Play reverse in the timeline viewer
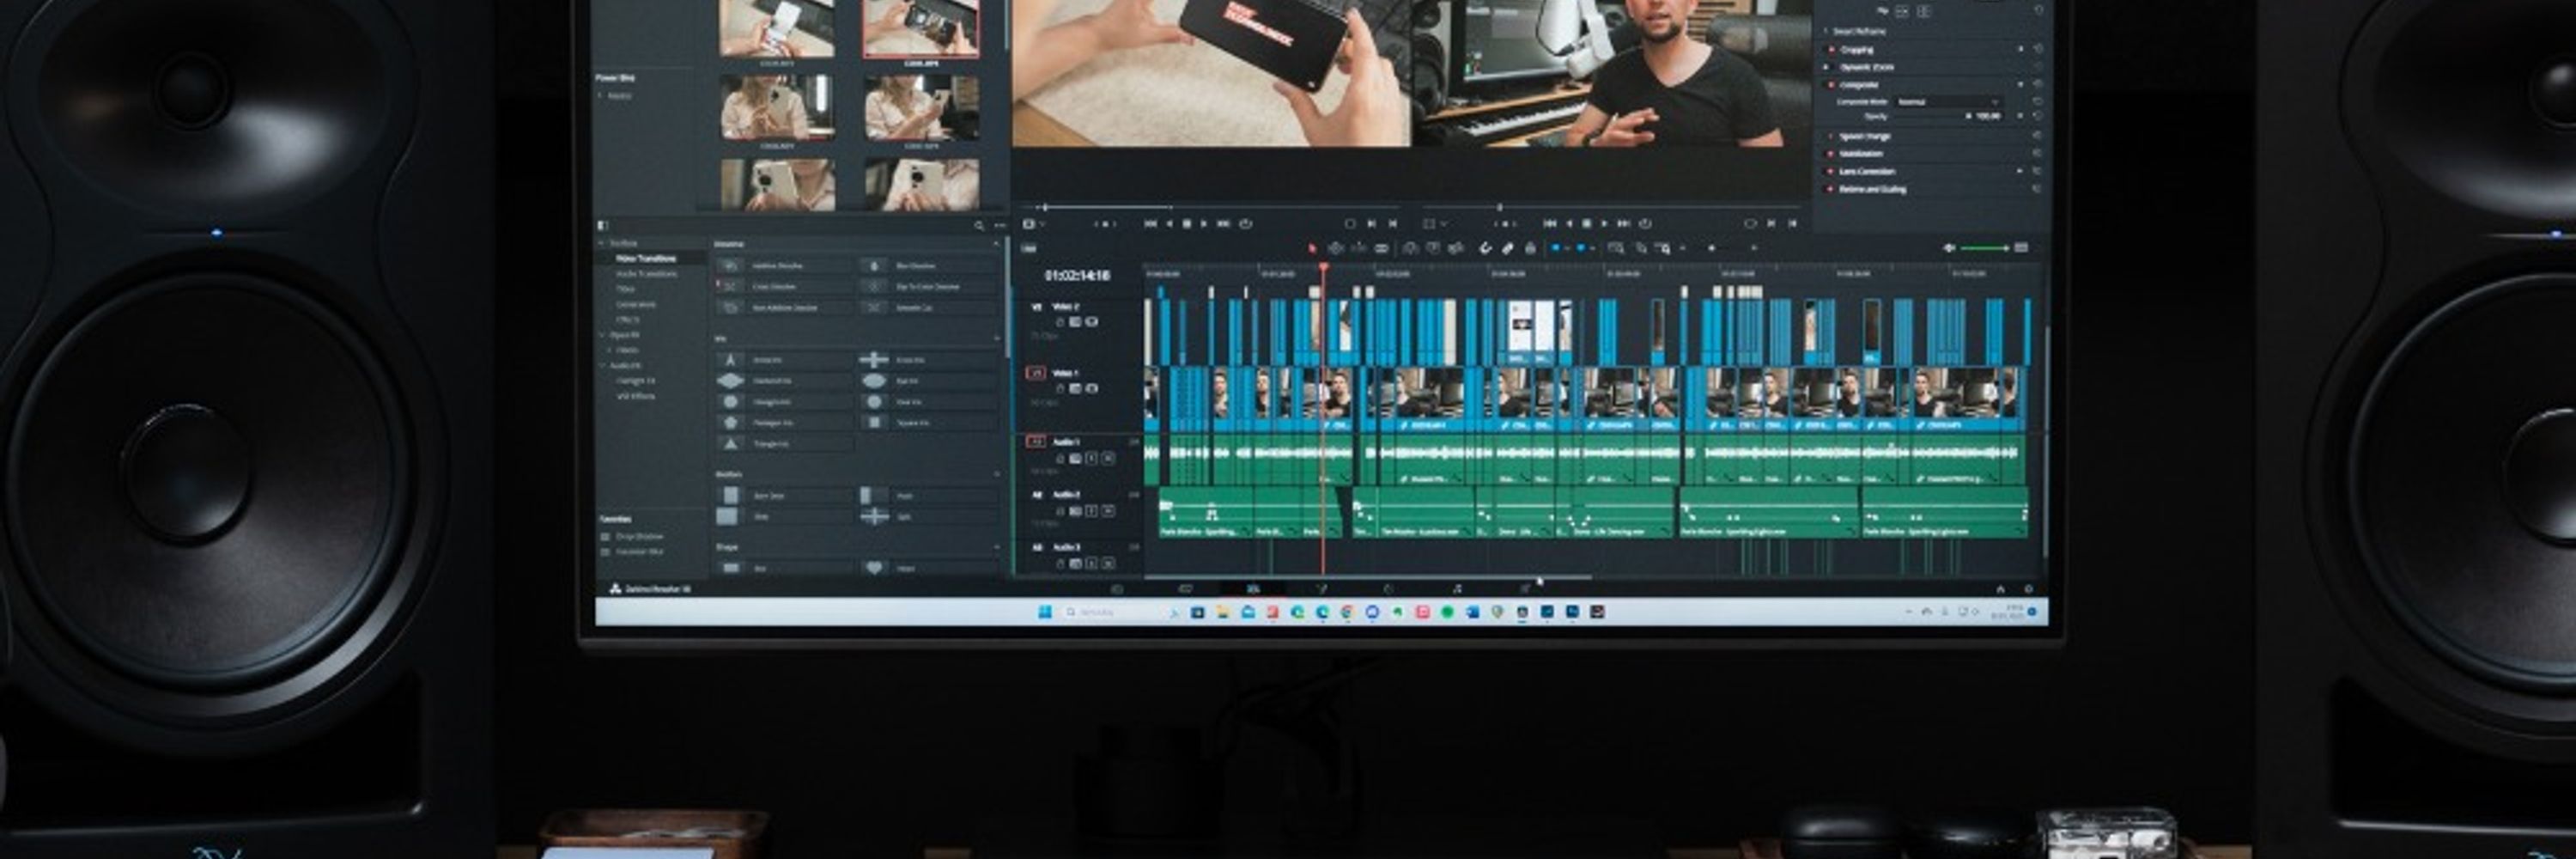The height and width of the screenshot is (859, 2576). (x=1569, y=224)
